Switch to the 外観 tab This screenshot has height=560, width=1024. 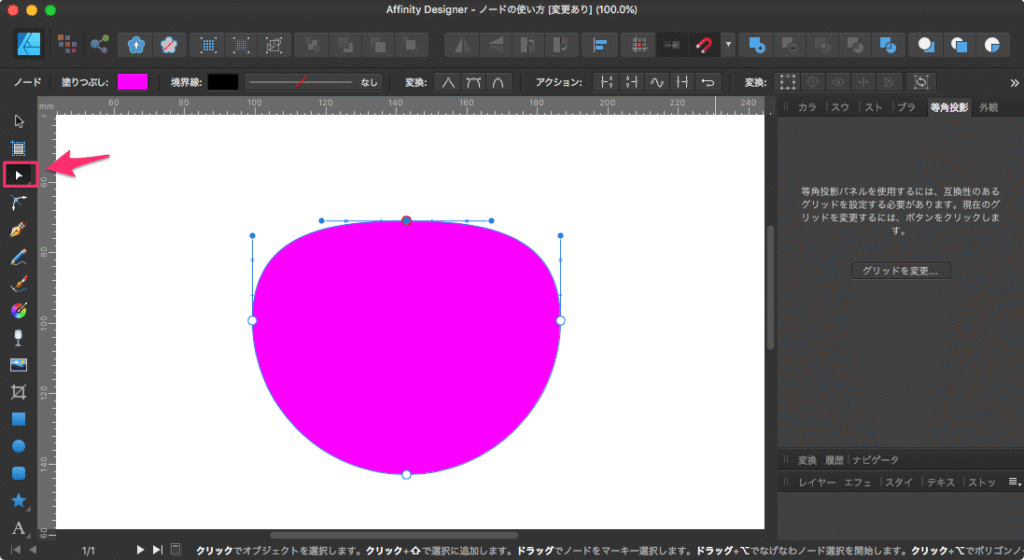click(x=988, y=107)
